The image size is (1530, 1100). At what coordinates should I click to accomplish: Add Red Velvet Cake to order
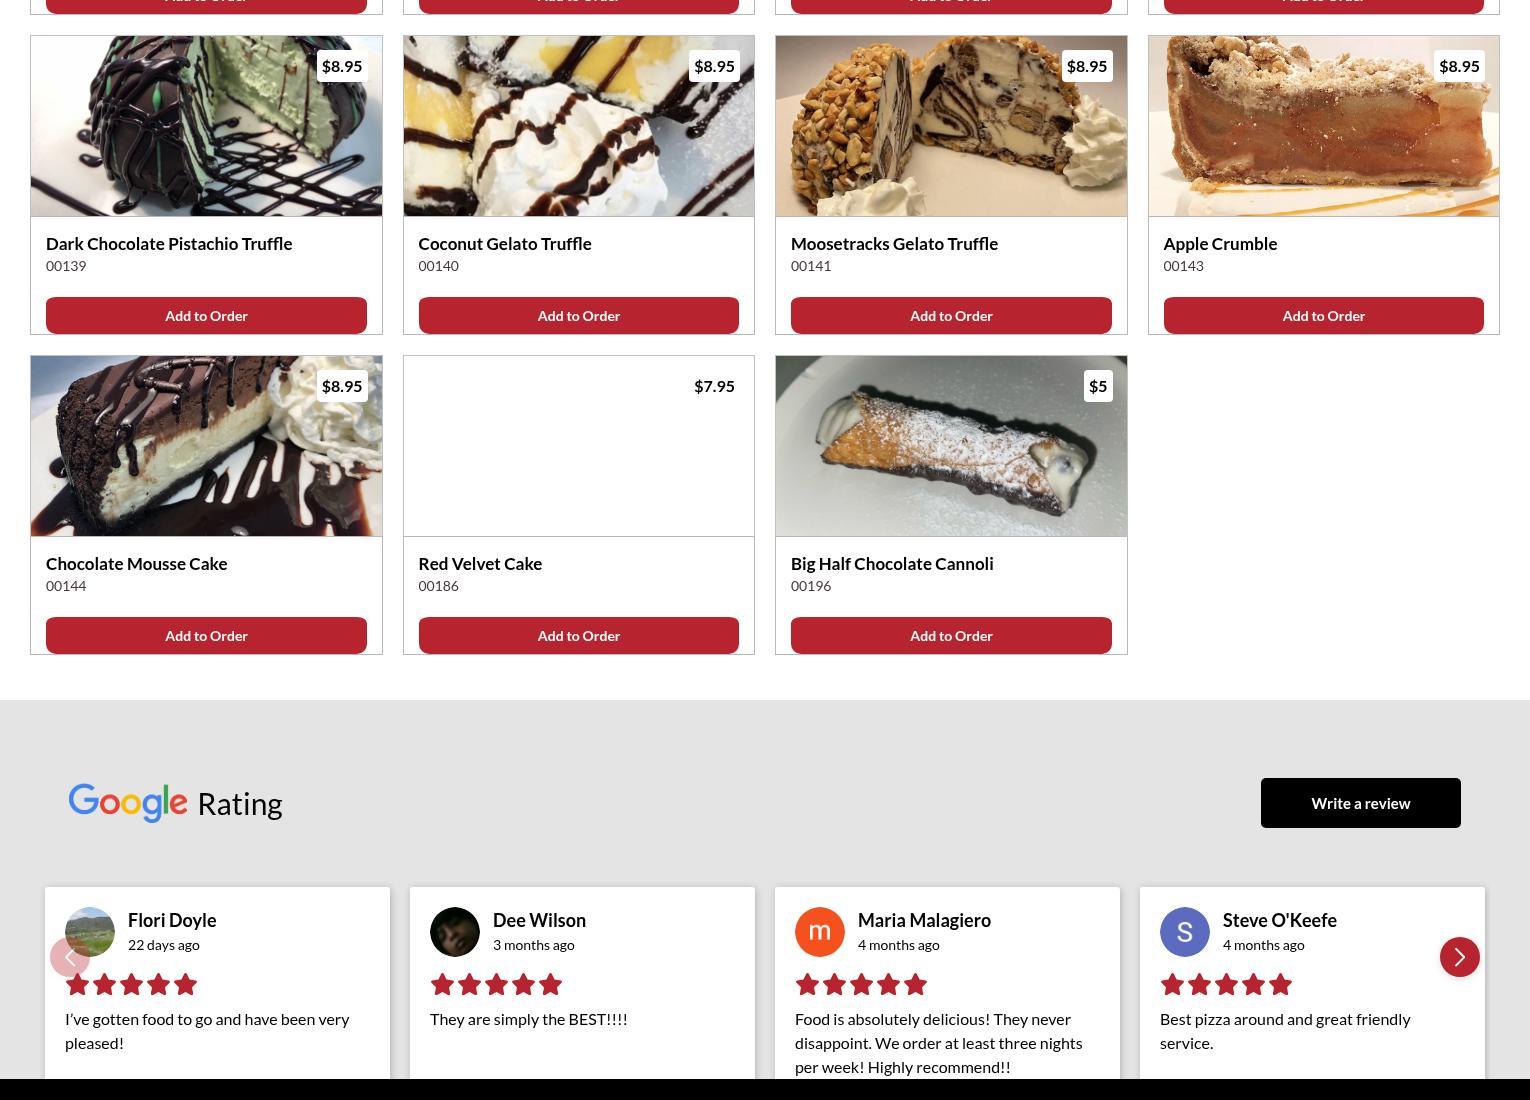[579, 635]
